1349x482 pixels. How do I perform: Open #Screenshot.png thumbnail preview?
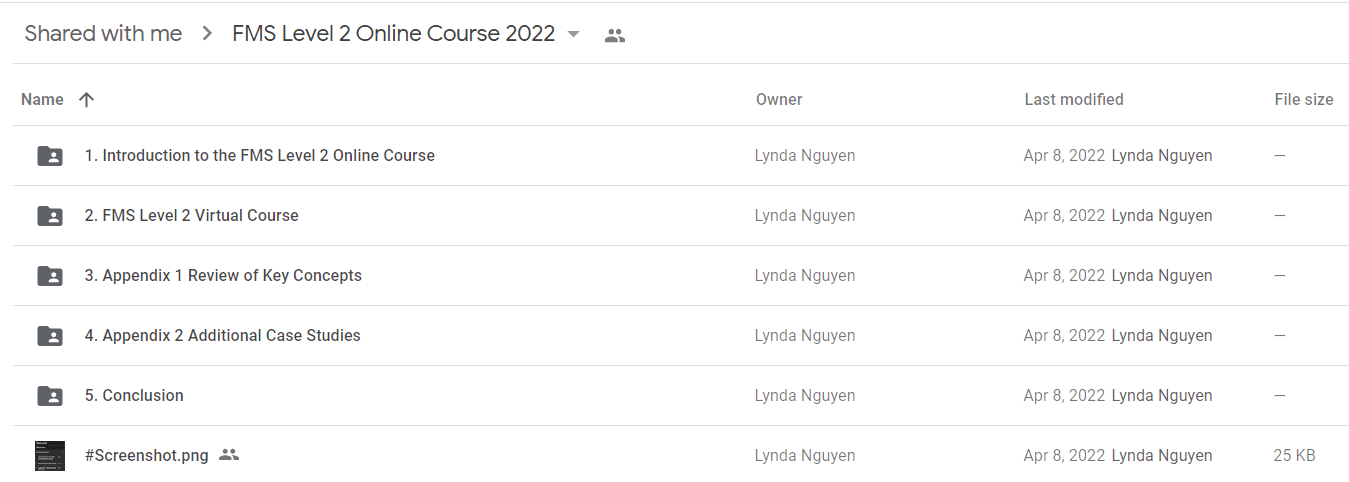click(50, 456)
